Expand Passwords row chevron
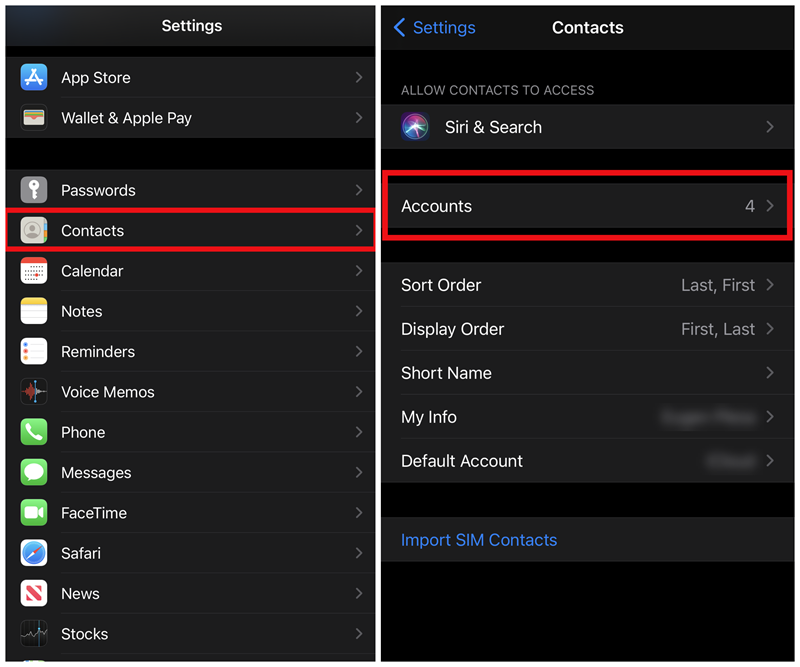 click(x=359, y=190)
